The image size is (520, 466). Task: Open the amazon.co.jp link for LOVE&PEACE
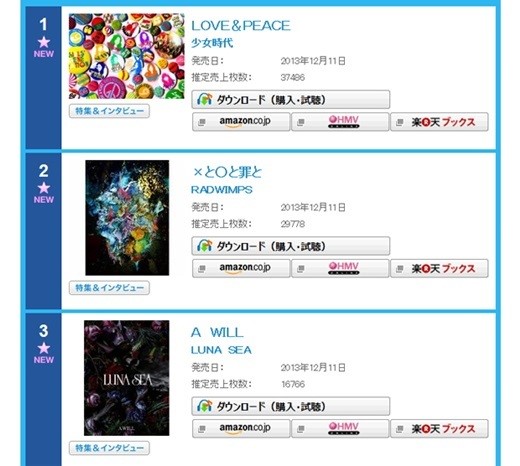(241, 122)
